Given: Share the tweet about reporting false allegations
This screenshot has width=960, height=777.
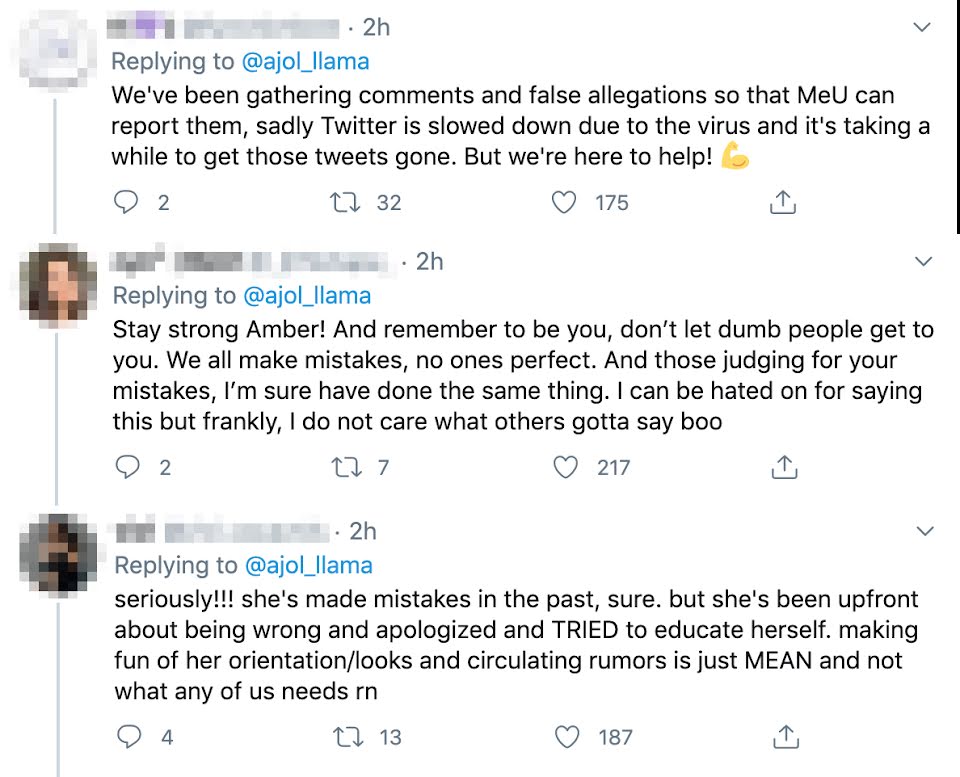Looking at the screenshot, I should [783, 203].
